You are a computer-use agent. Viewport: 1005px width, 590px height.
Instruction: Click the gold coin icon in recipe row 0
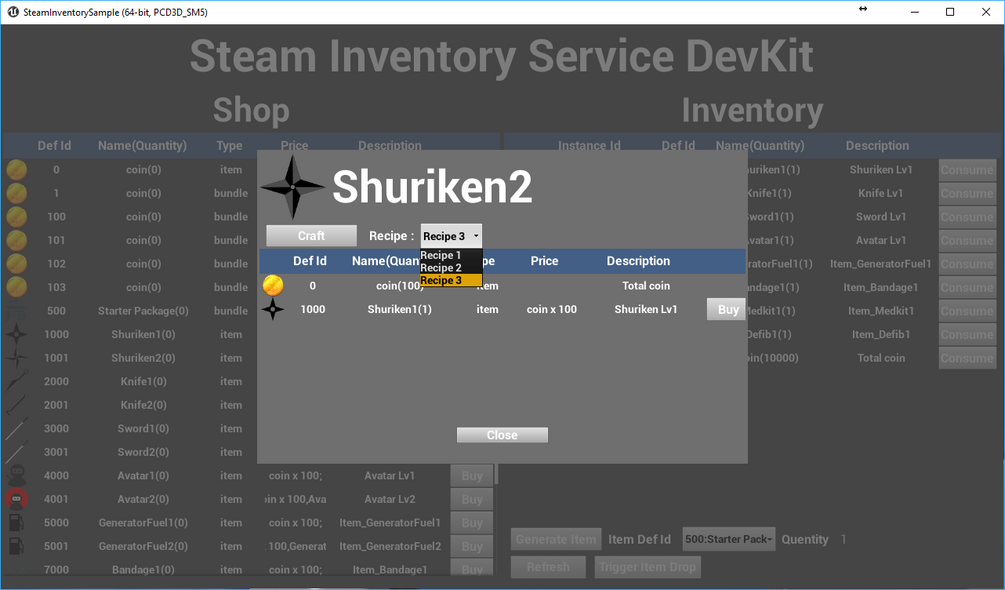click(x=273, y=286)
